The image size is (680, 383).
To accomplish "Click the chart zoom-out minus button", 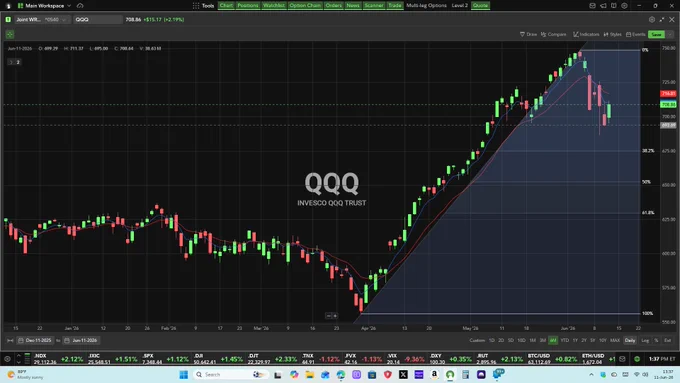I will tap(328, 316).
